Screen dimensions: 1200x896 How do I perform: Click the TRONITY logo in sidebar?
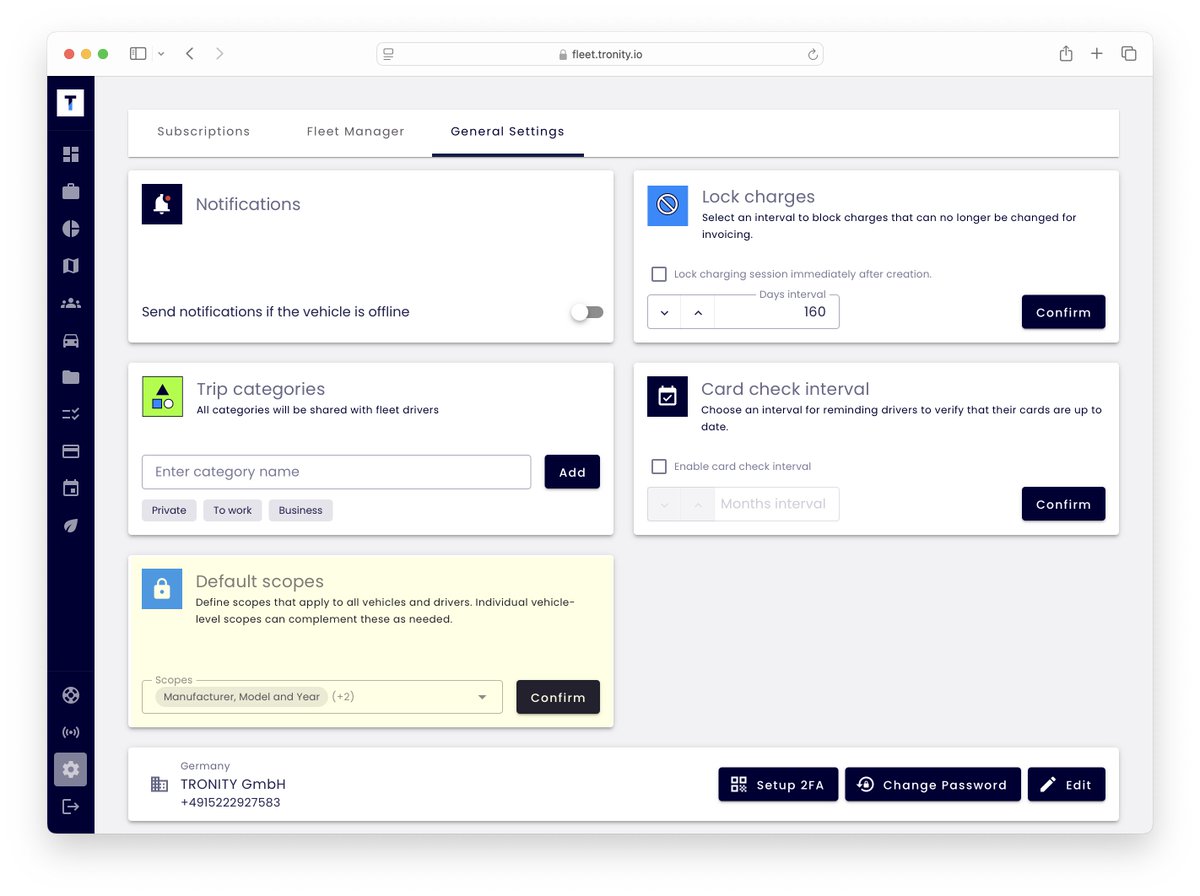[70, 102]
